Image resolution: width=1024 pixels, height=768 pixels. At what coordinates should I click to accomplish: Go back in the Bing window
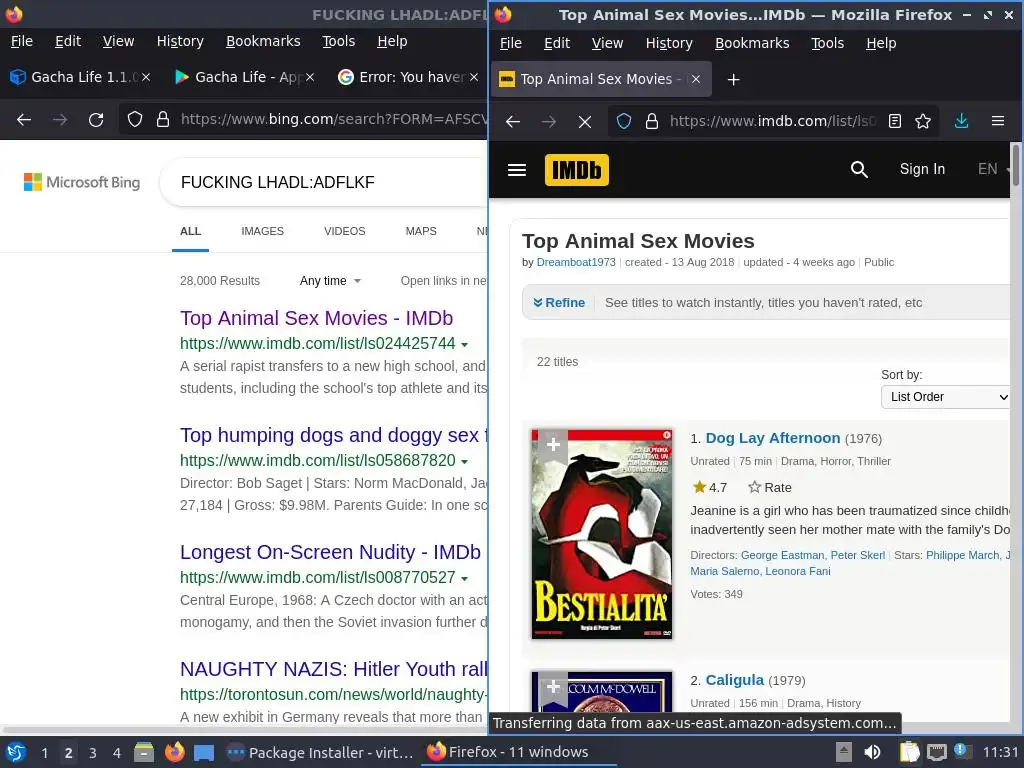24,120
